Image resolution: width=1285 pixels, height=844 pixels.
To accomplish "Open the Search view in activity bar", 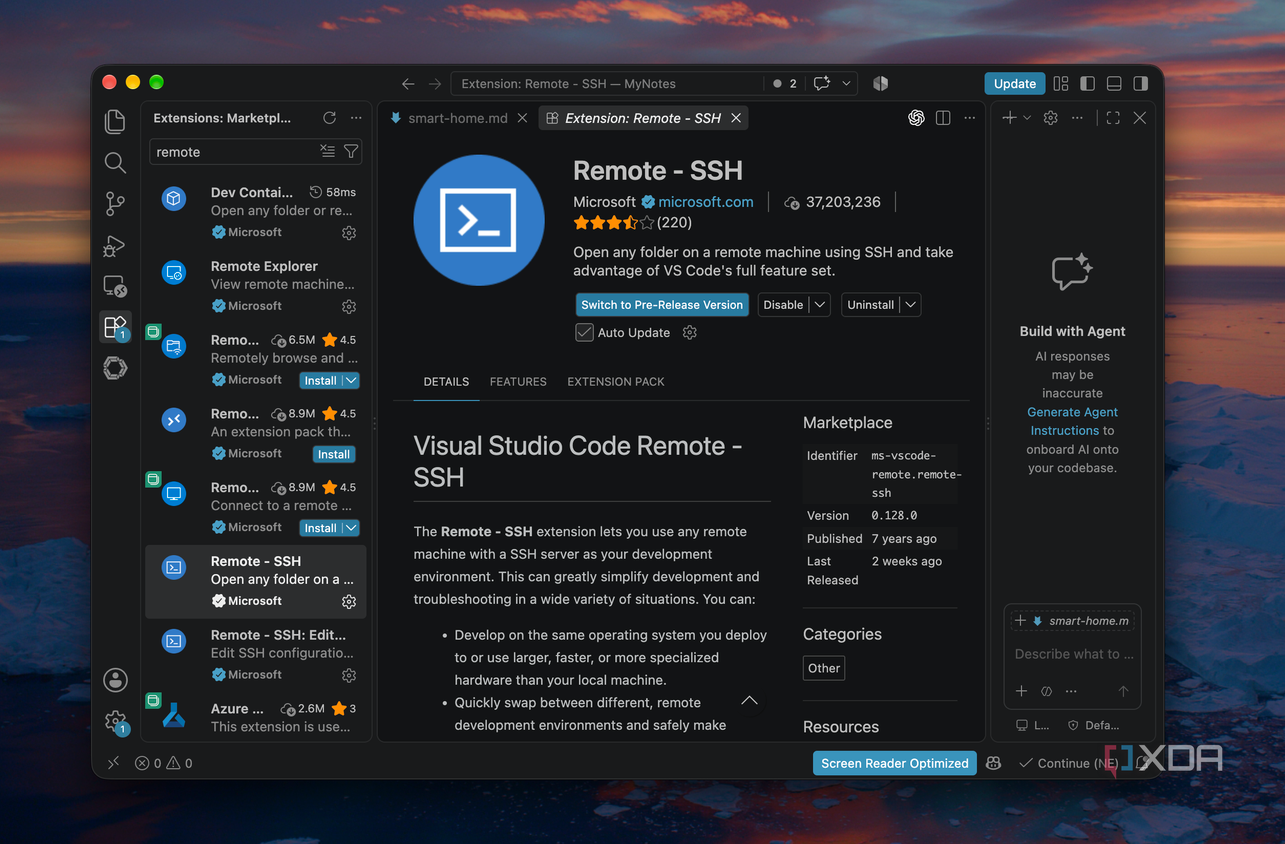I will pyautogui.click(x=115, y=163).
